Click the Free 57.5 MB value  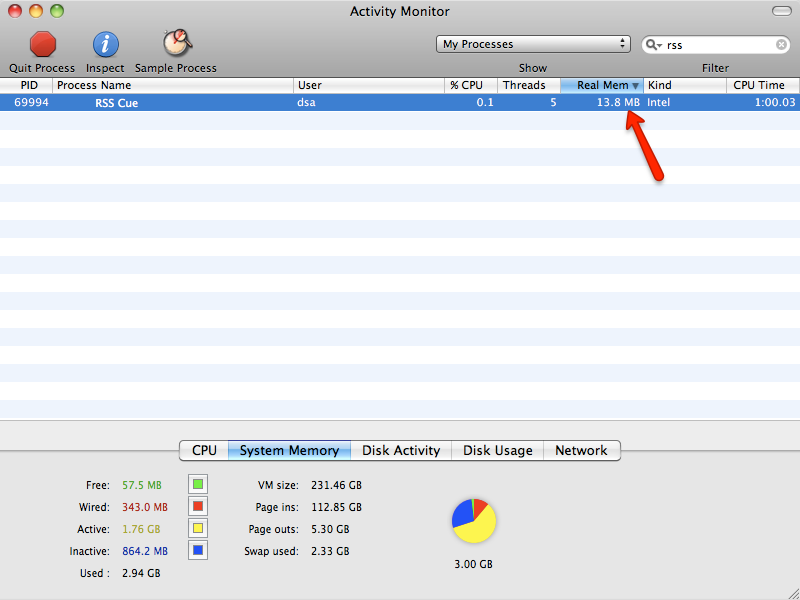coord(142,485)
